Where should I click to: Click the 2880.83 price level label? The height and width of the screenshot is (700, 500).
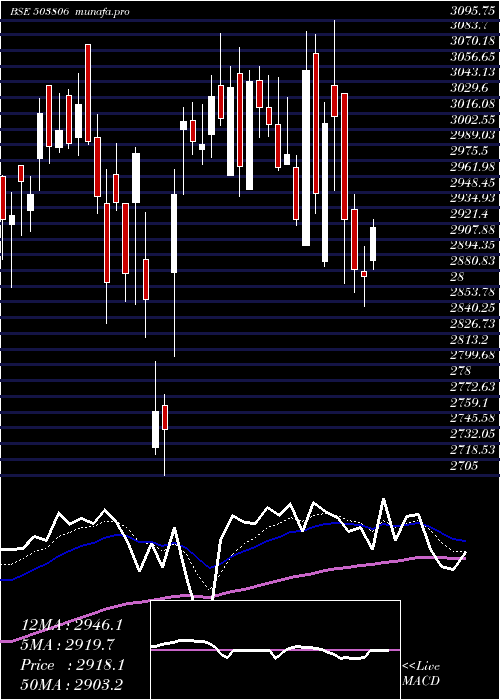[473, 261]
